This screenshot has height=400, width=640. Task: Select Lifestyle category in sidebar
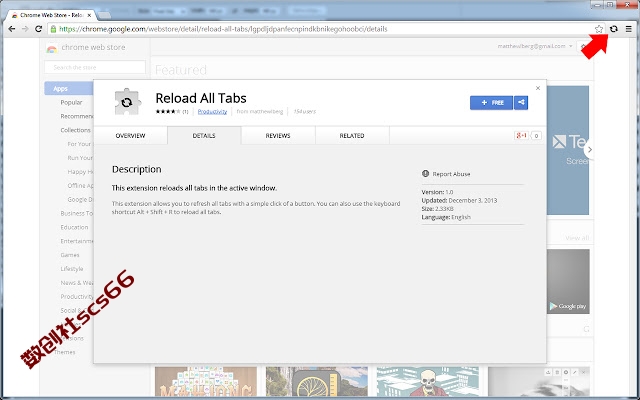pyautogui.click(x=72, y=269)
